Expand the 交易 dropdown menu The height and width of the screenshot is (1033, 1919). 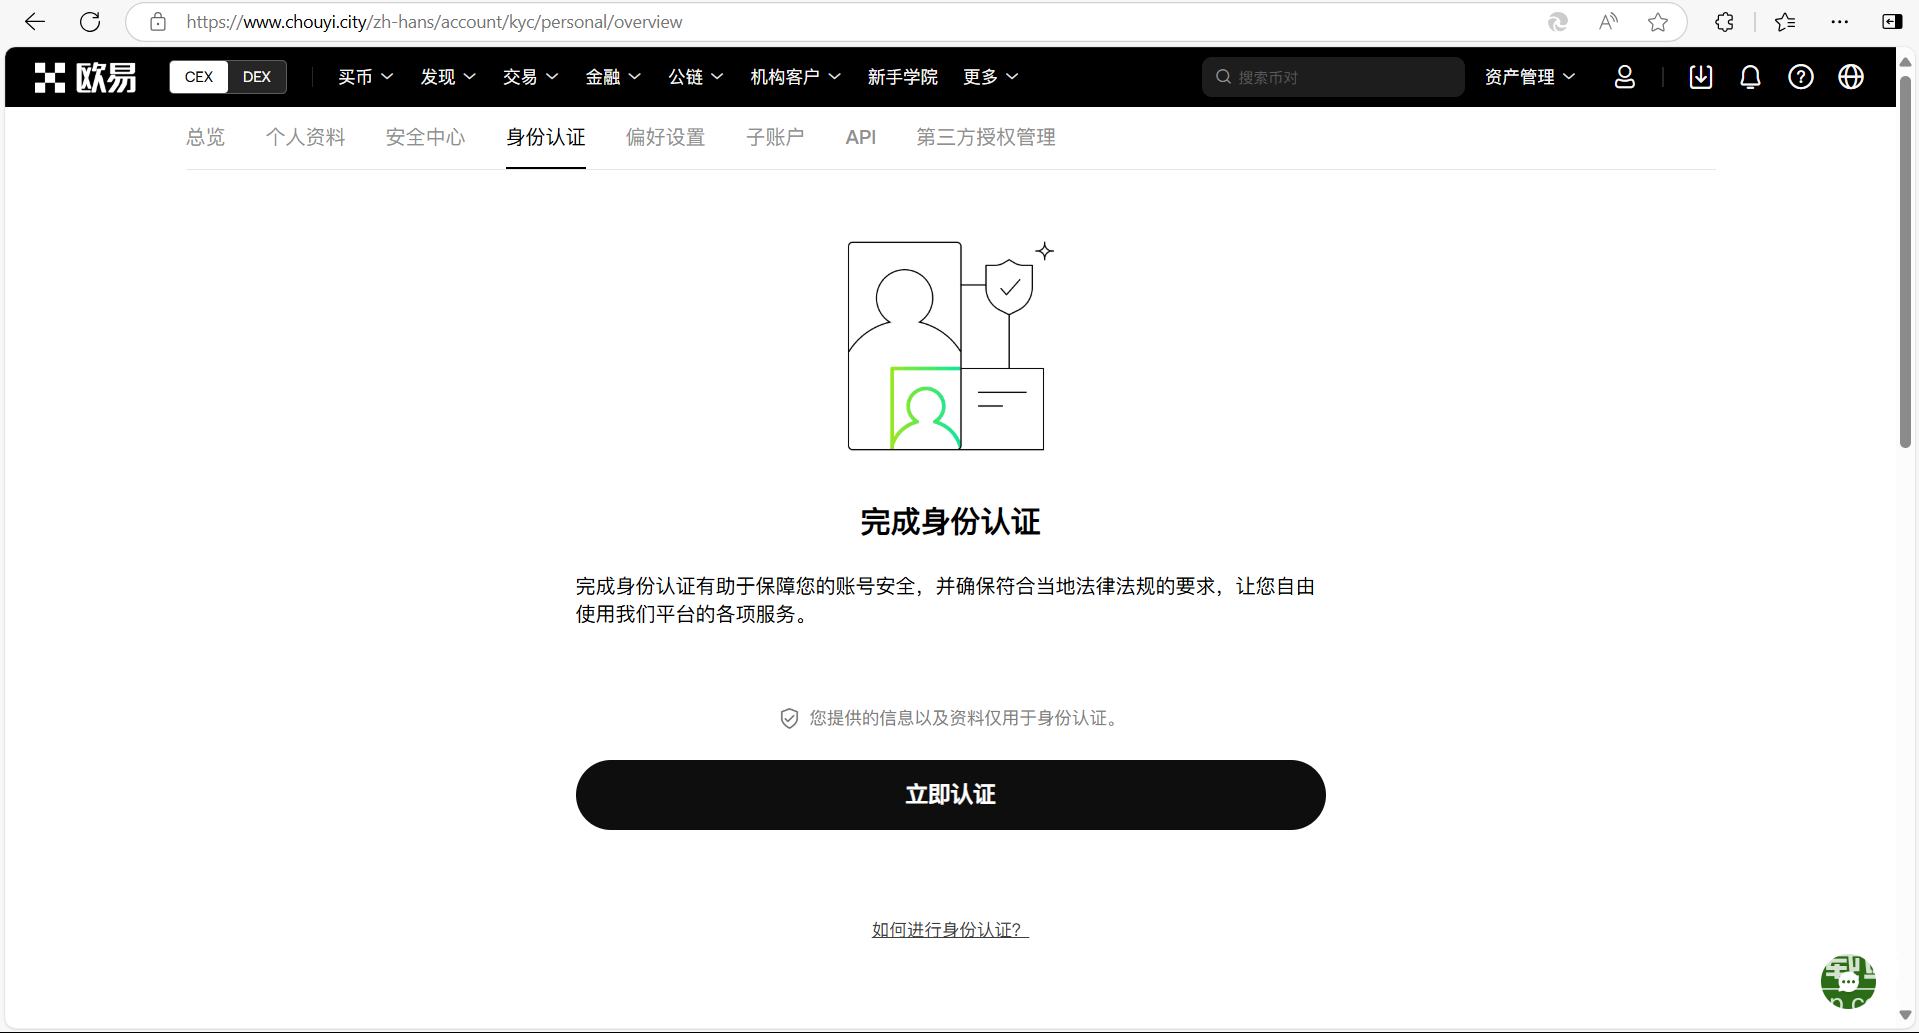point(530,77)
